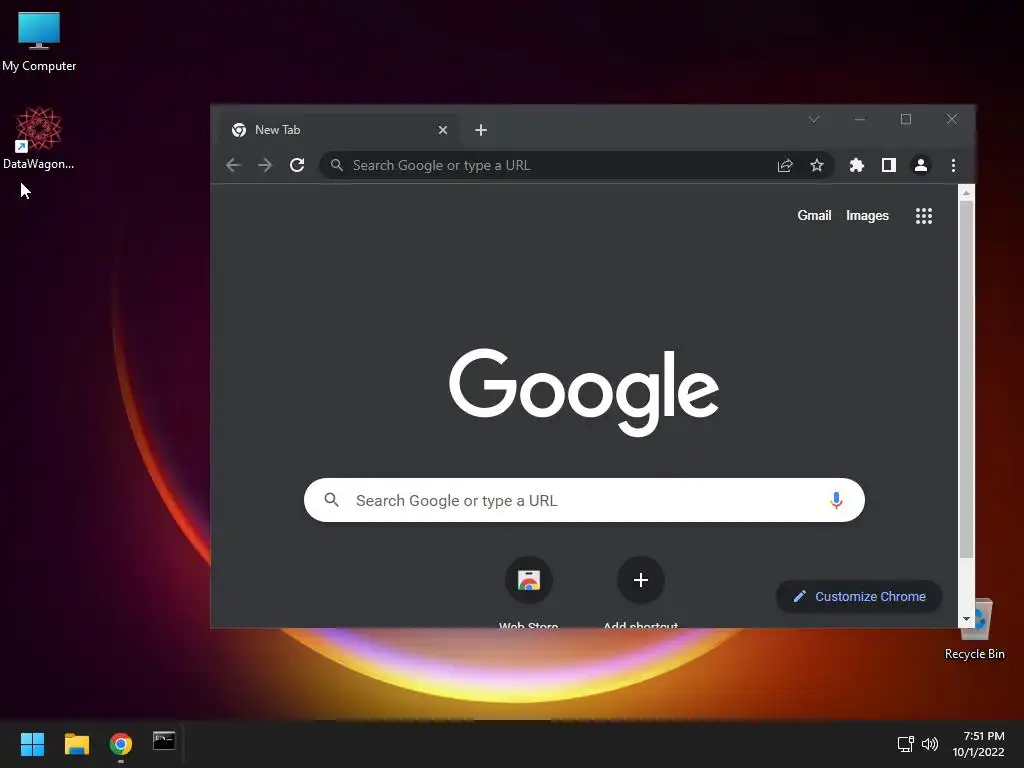Start voice search with microphone icon

[x=836, y=500]
